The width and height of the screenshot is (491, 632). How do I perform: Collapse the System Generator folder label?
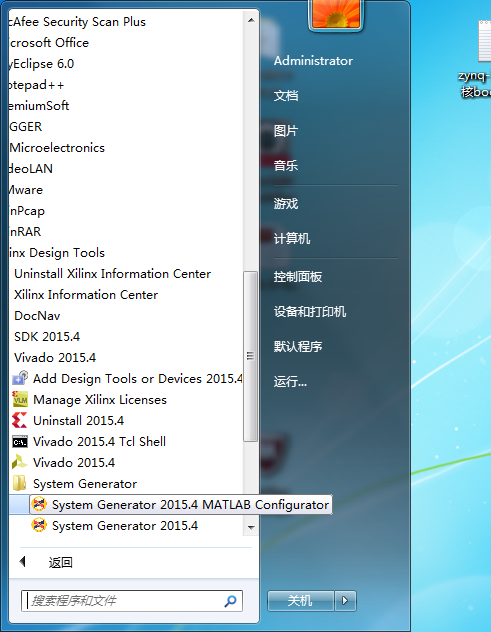85,484
